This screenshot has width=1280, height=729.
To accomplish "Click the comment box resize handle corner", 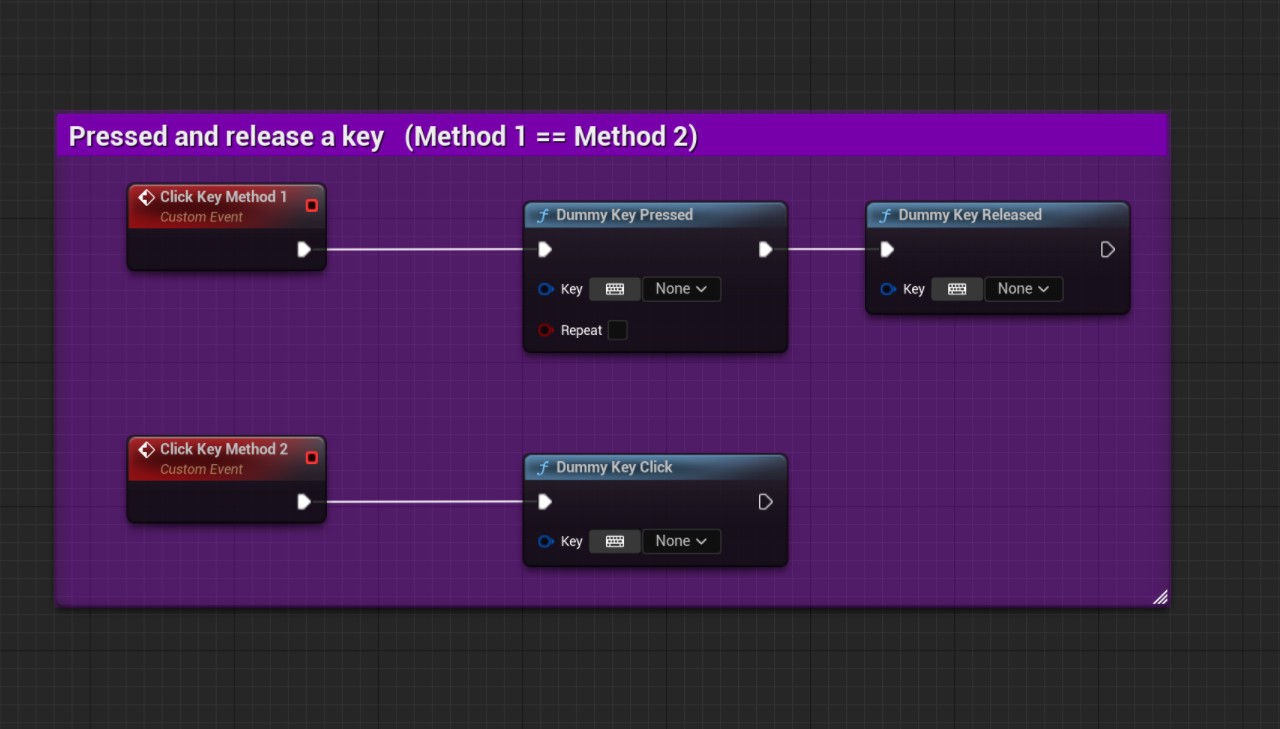I will 1160,597.
